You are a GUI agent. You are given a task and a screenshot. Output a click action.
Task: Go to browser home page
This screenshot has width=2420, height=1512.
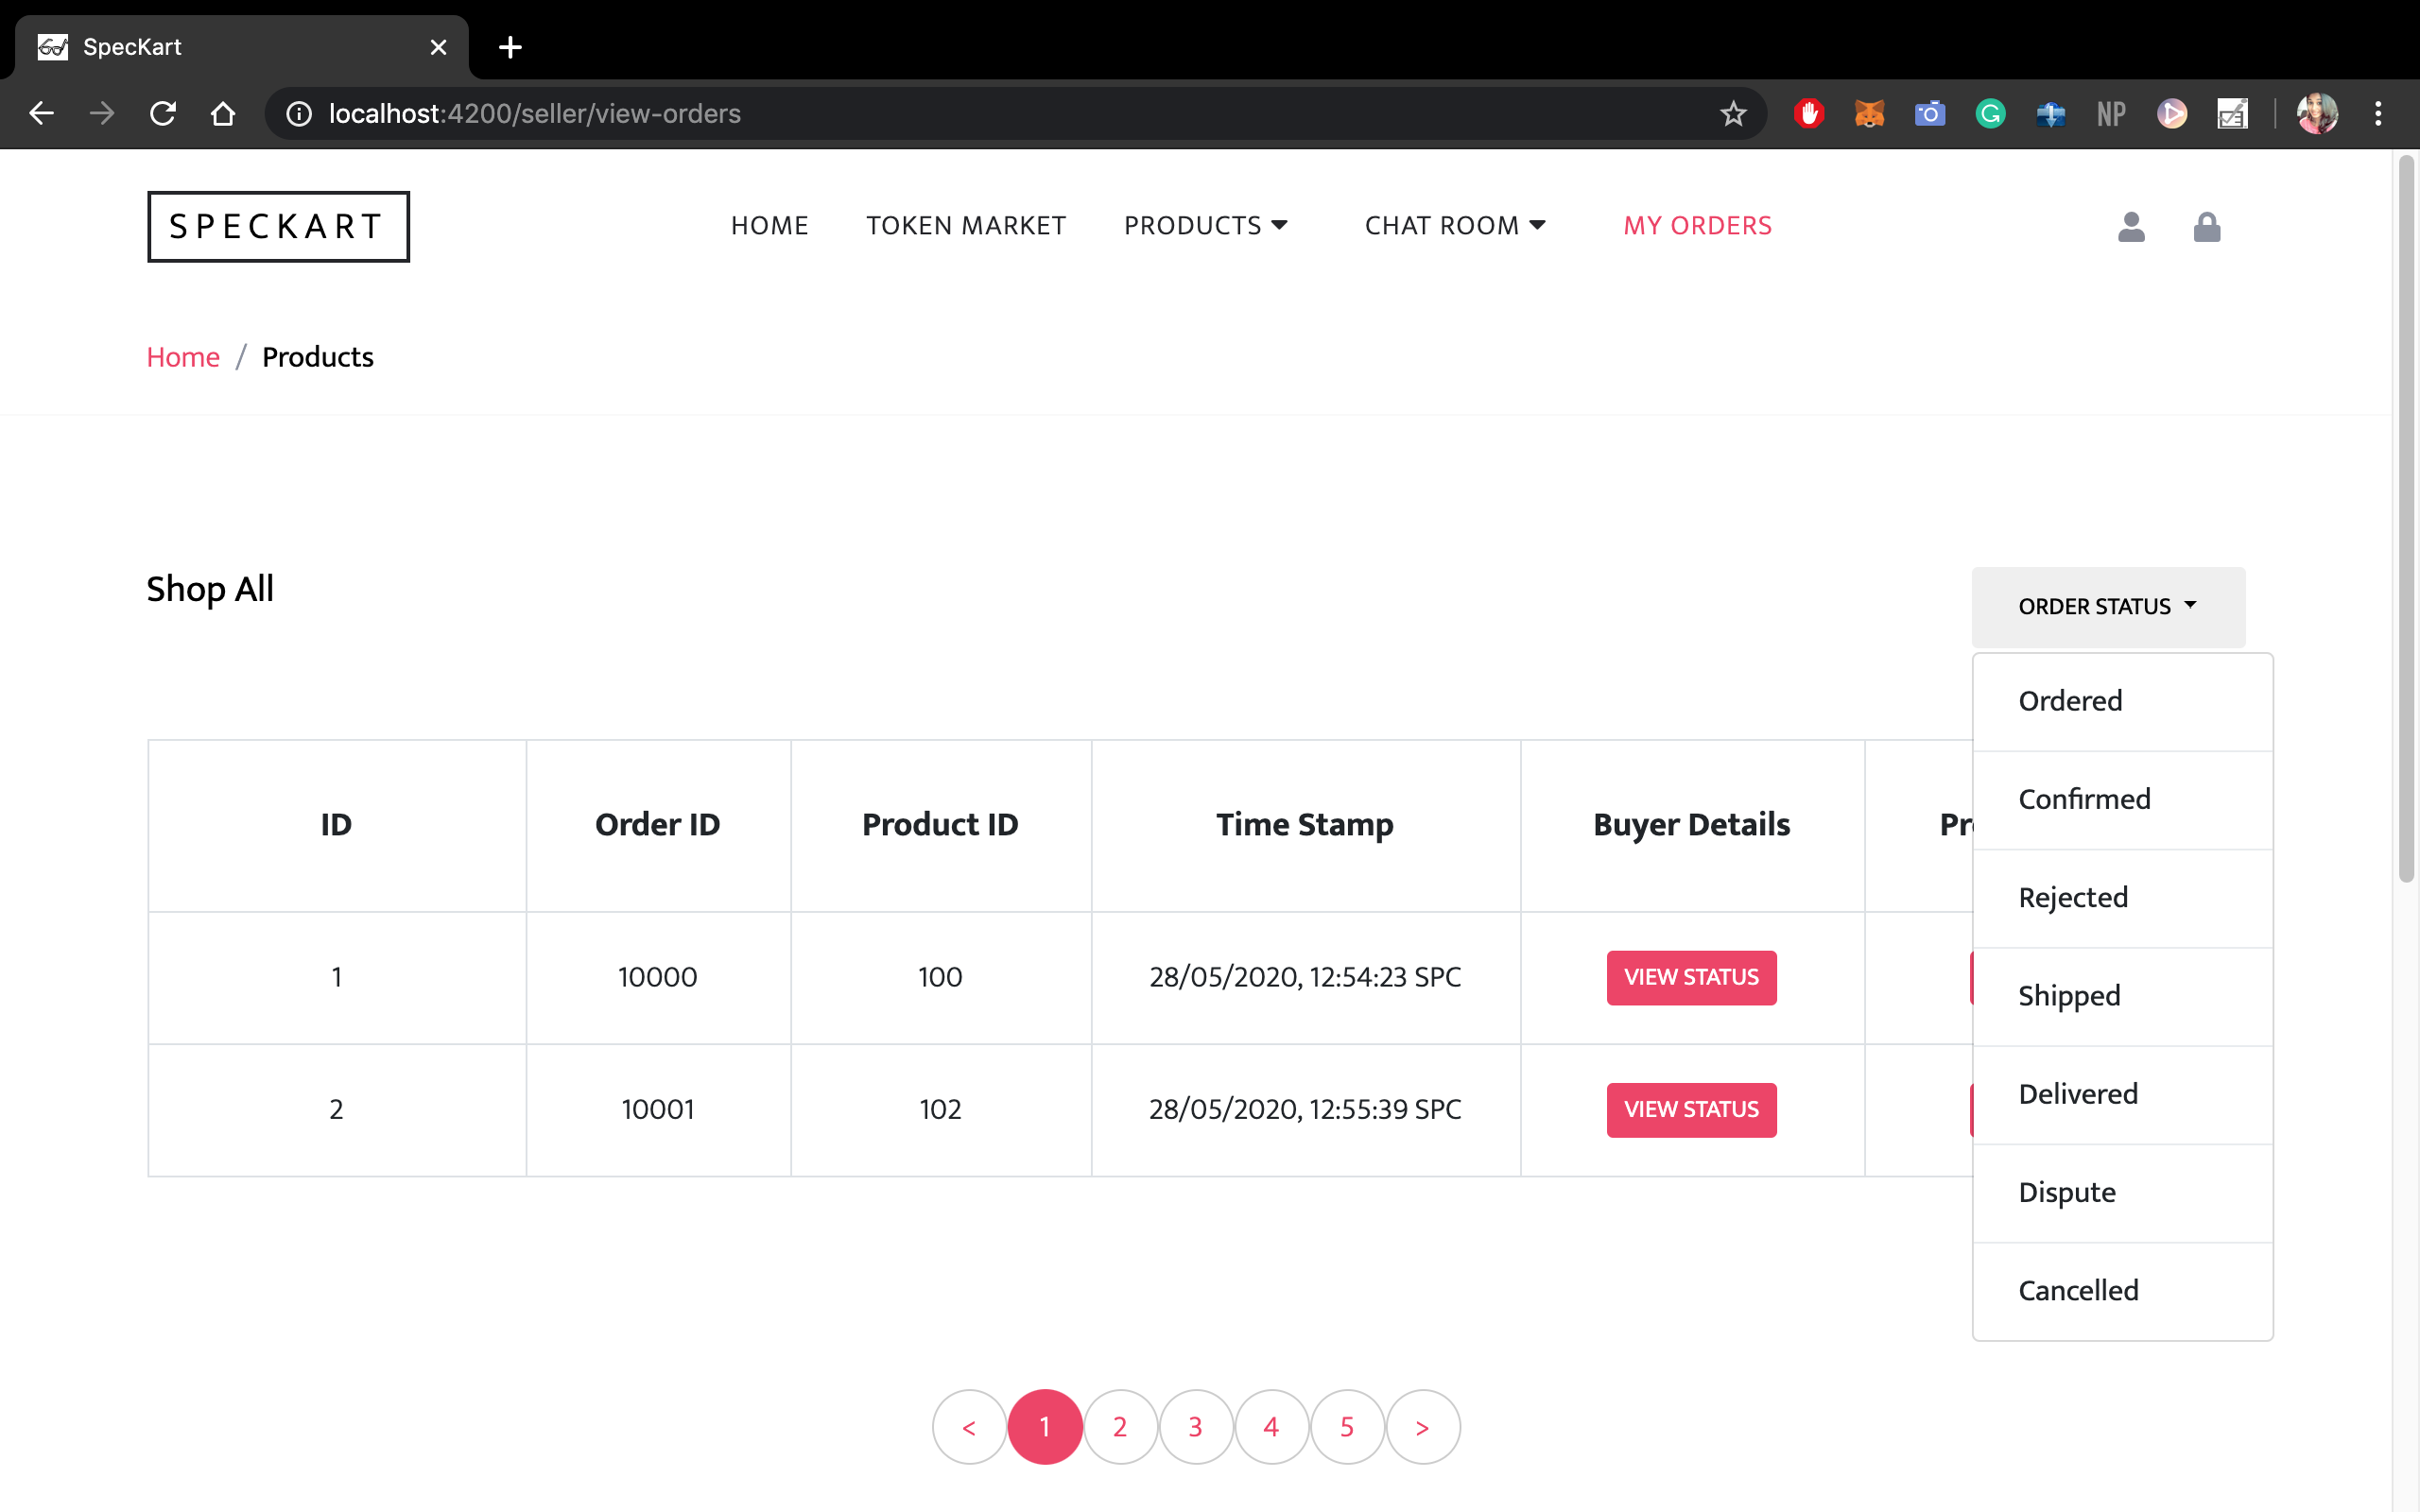tap(223, 114)
